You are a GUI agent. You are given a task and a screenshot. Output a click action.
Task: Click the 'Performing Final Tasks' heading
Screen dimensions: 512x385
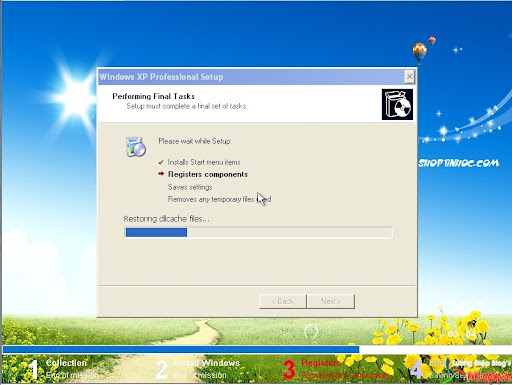153,96
